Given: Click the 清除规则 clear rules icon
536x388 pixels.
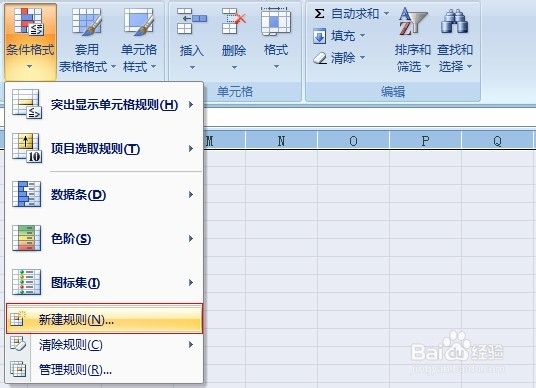Looking at the screenshot, I should 18,344.
